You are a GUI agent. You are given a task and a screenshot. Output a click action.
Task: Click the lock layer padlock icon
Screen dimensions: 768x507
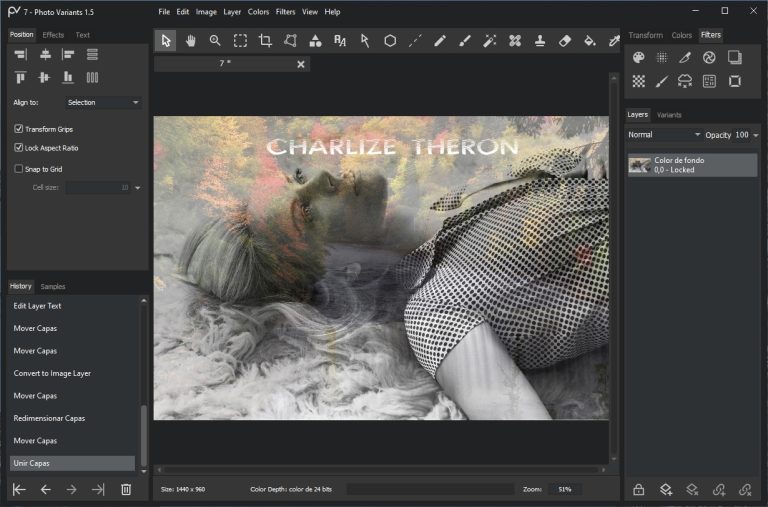638,489
